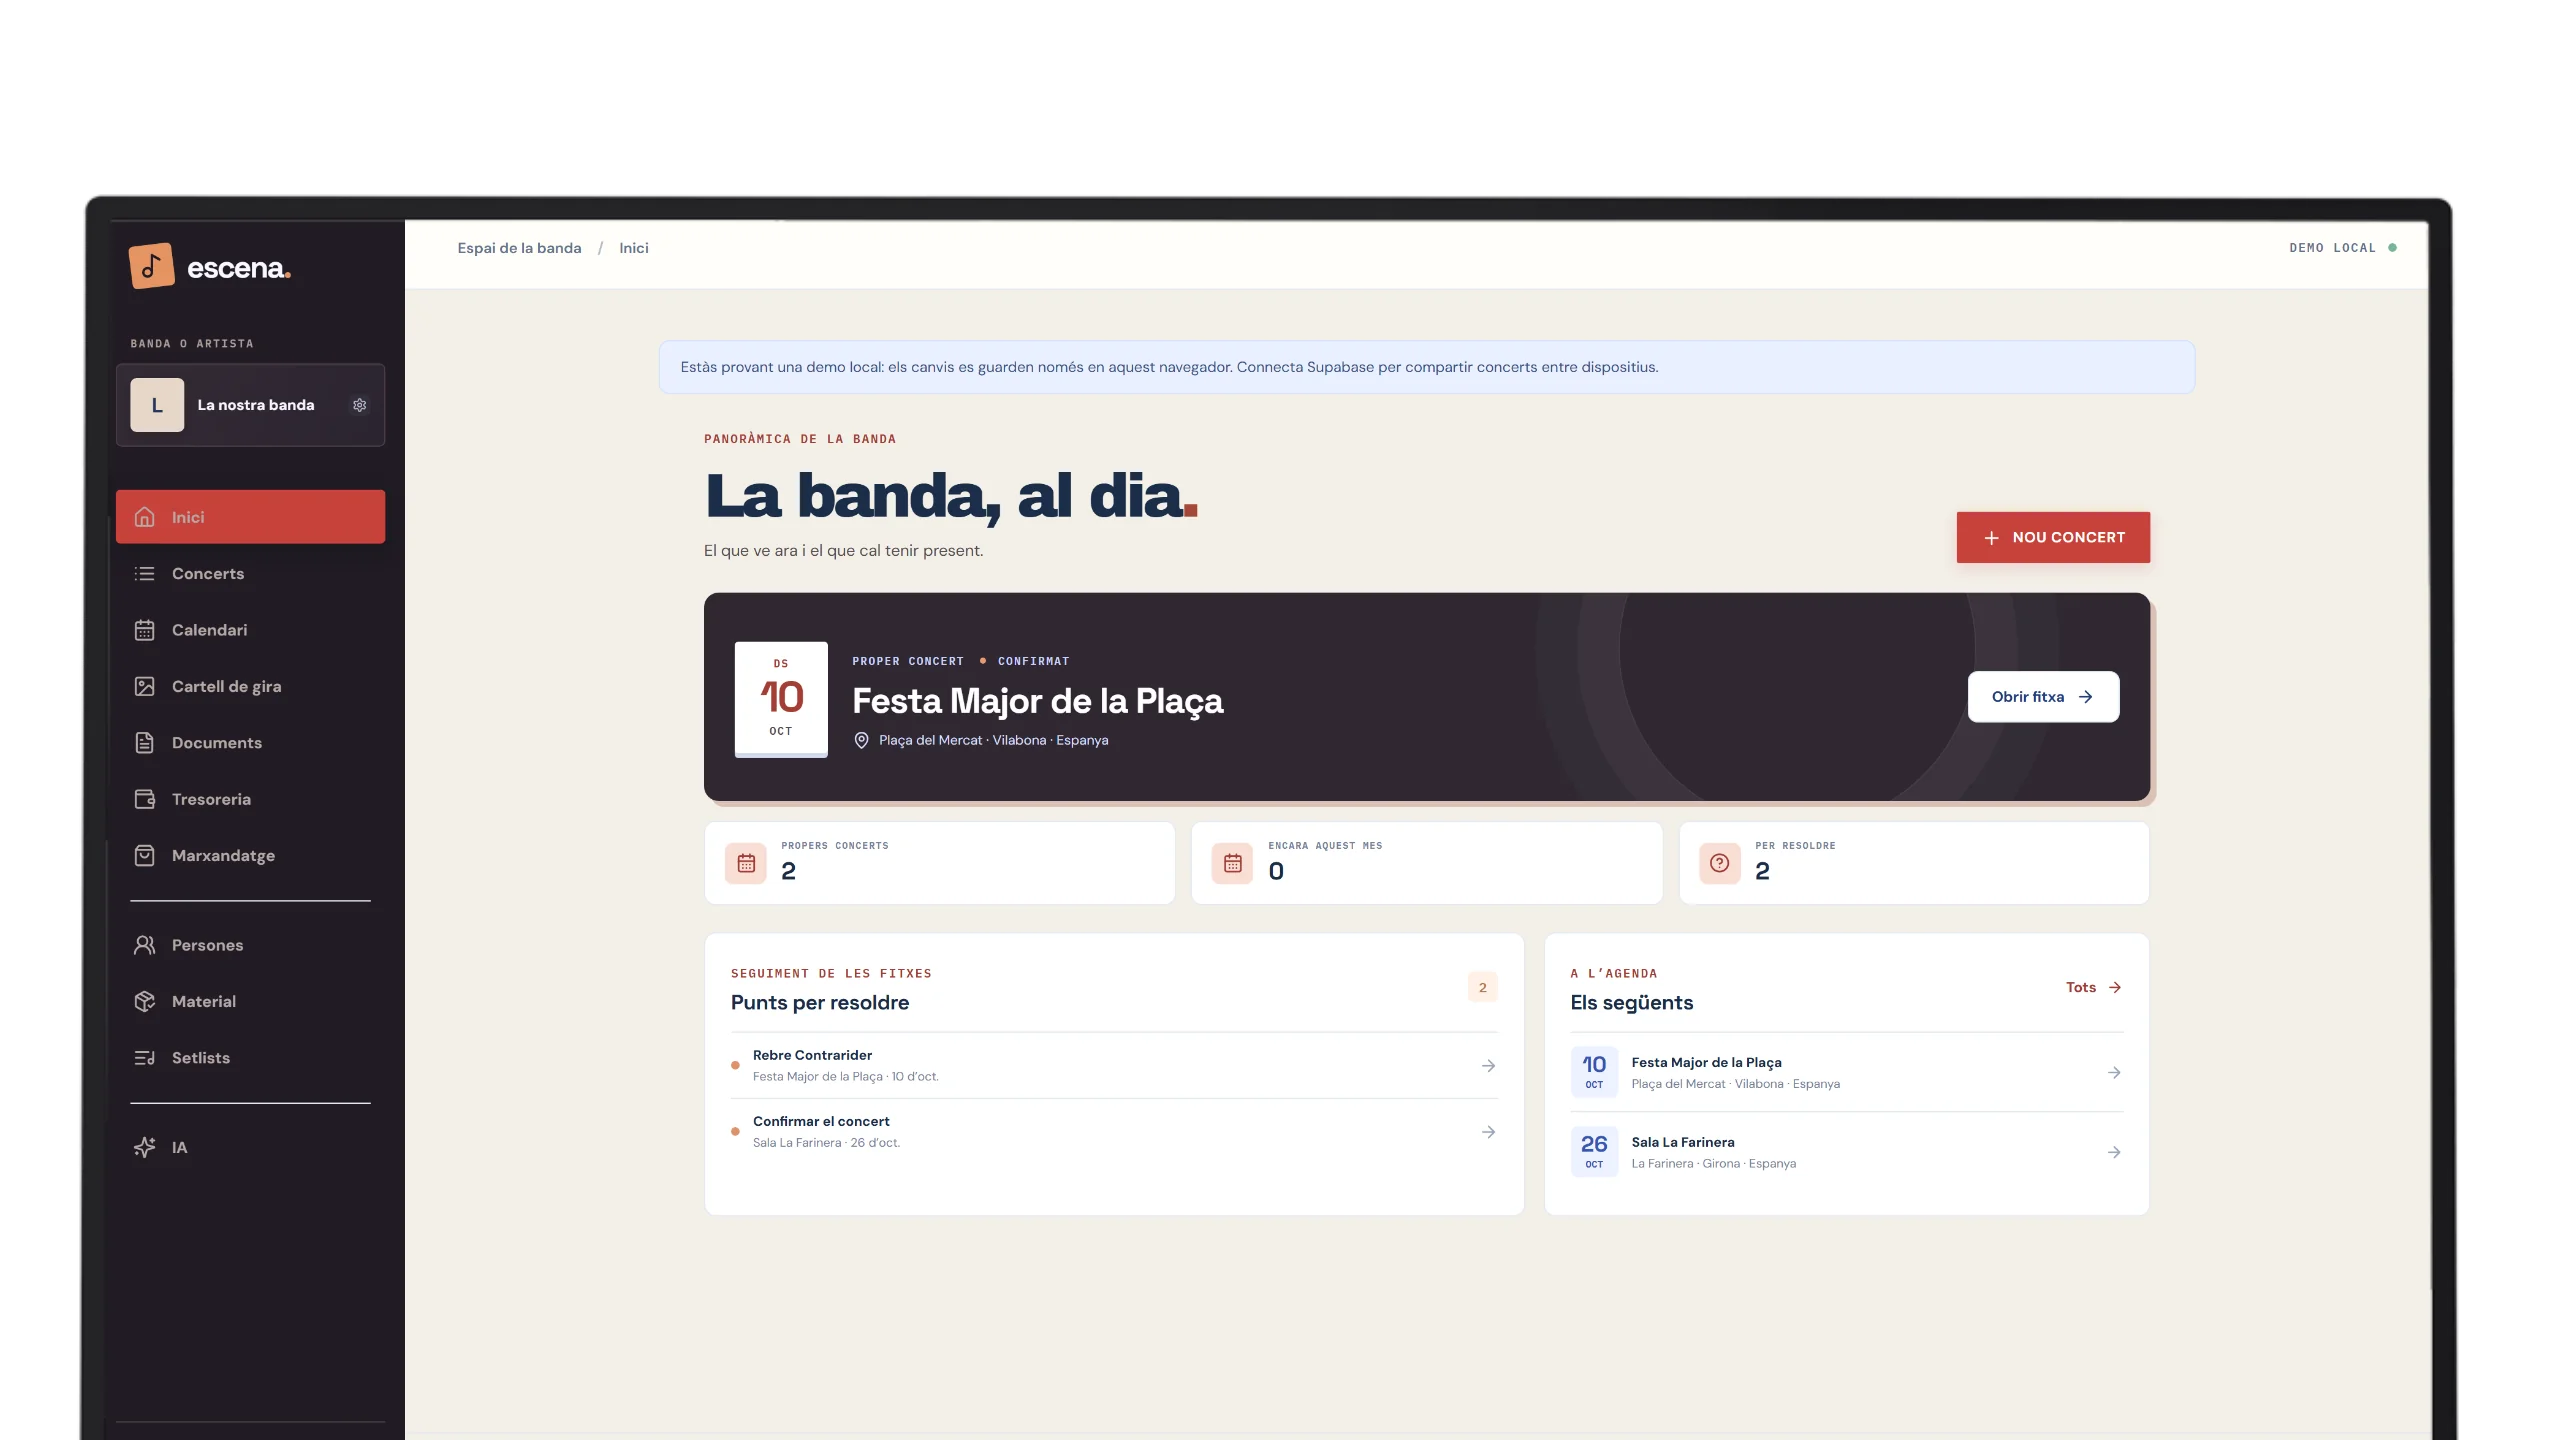Click the Sala La Farinera agenda title
This screenshot has width=2560, height=1440.
[1683, 1142]
